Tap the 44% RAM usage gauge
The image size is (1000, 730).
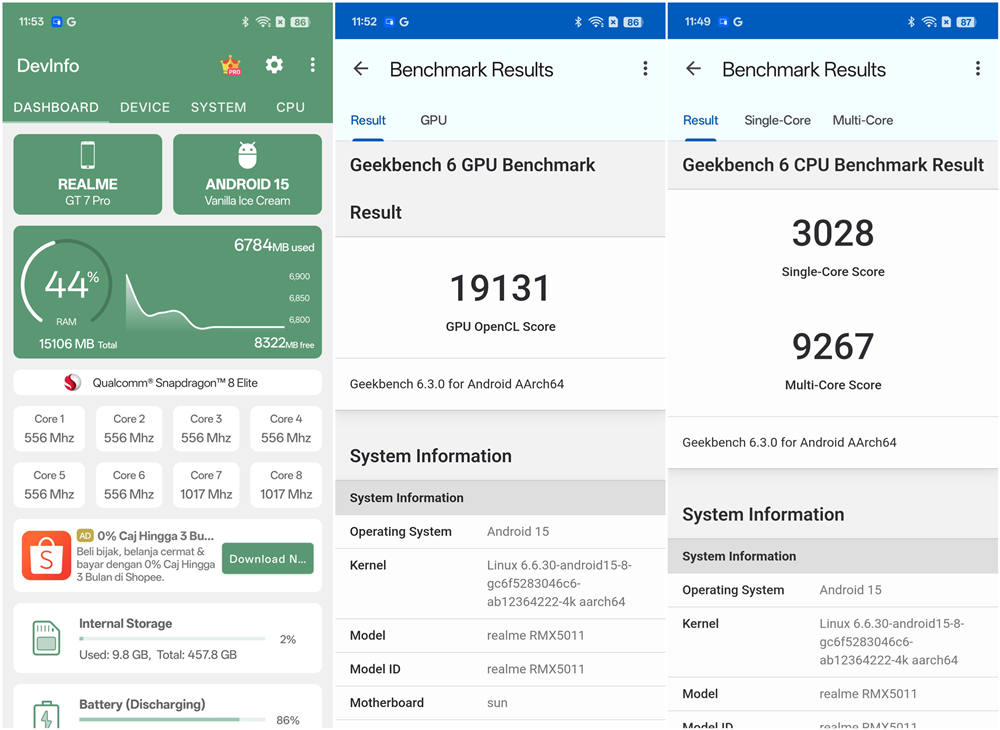[66, 284]
